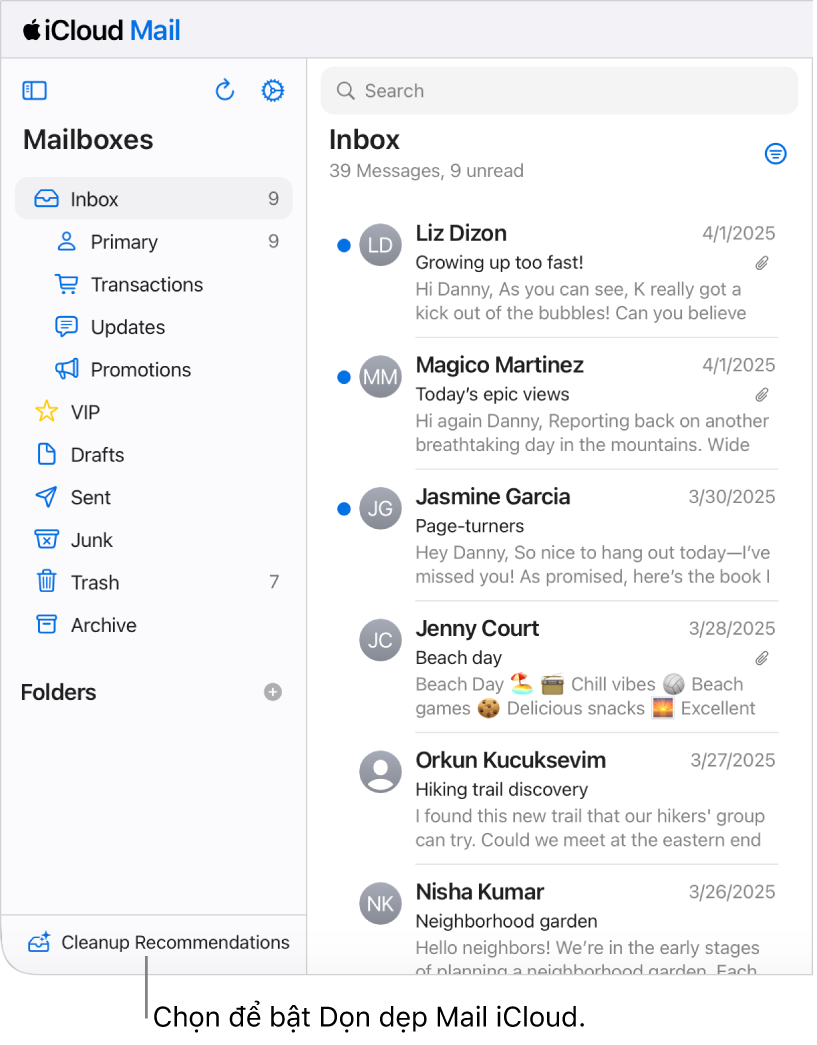The image size is (817, 1045).
Task: Open the settings gear icon
Action: point(273,91)
